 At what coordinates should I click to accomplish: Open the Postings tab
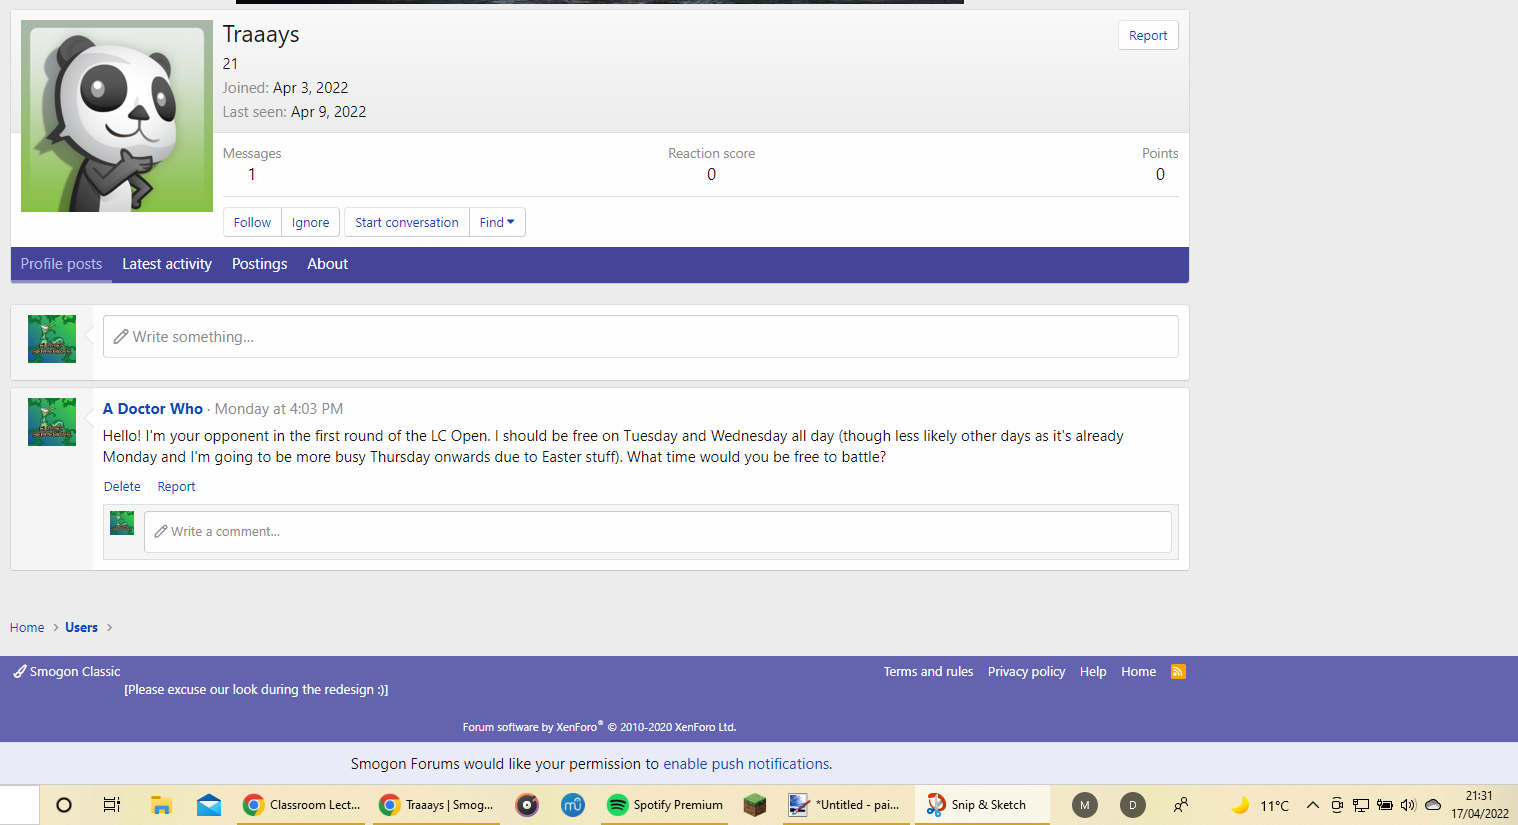pos(259,264)
